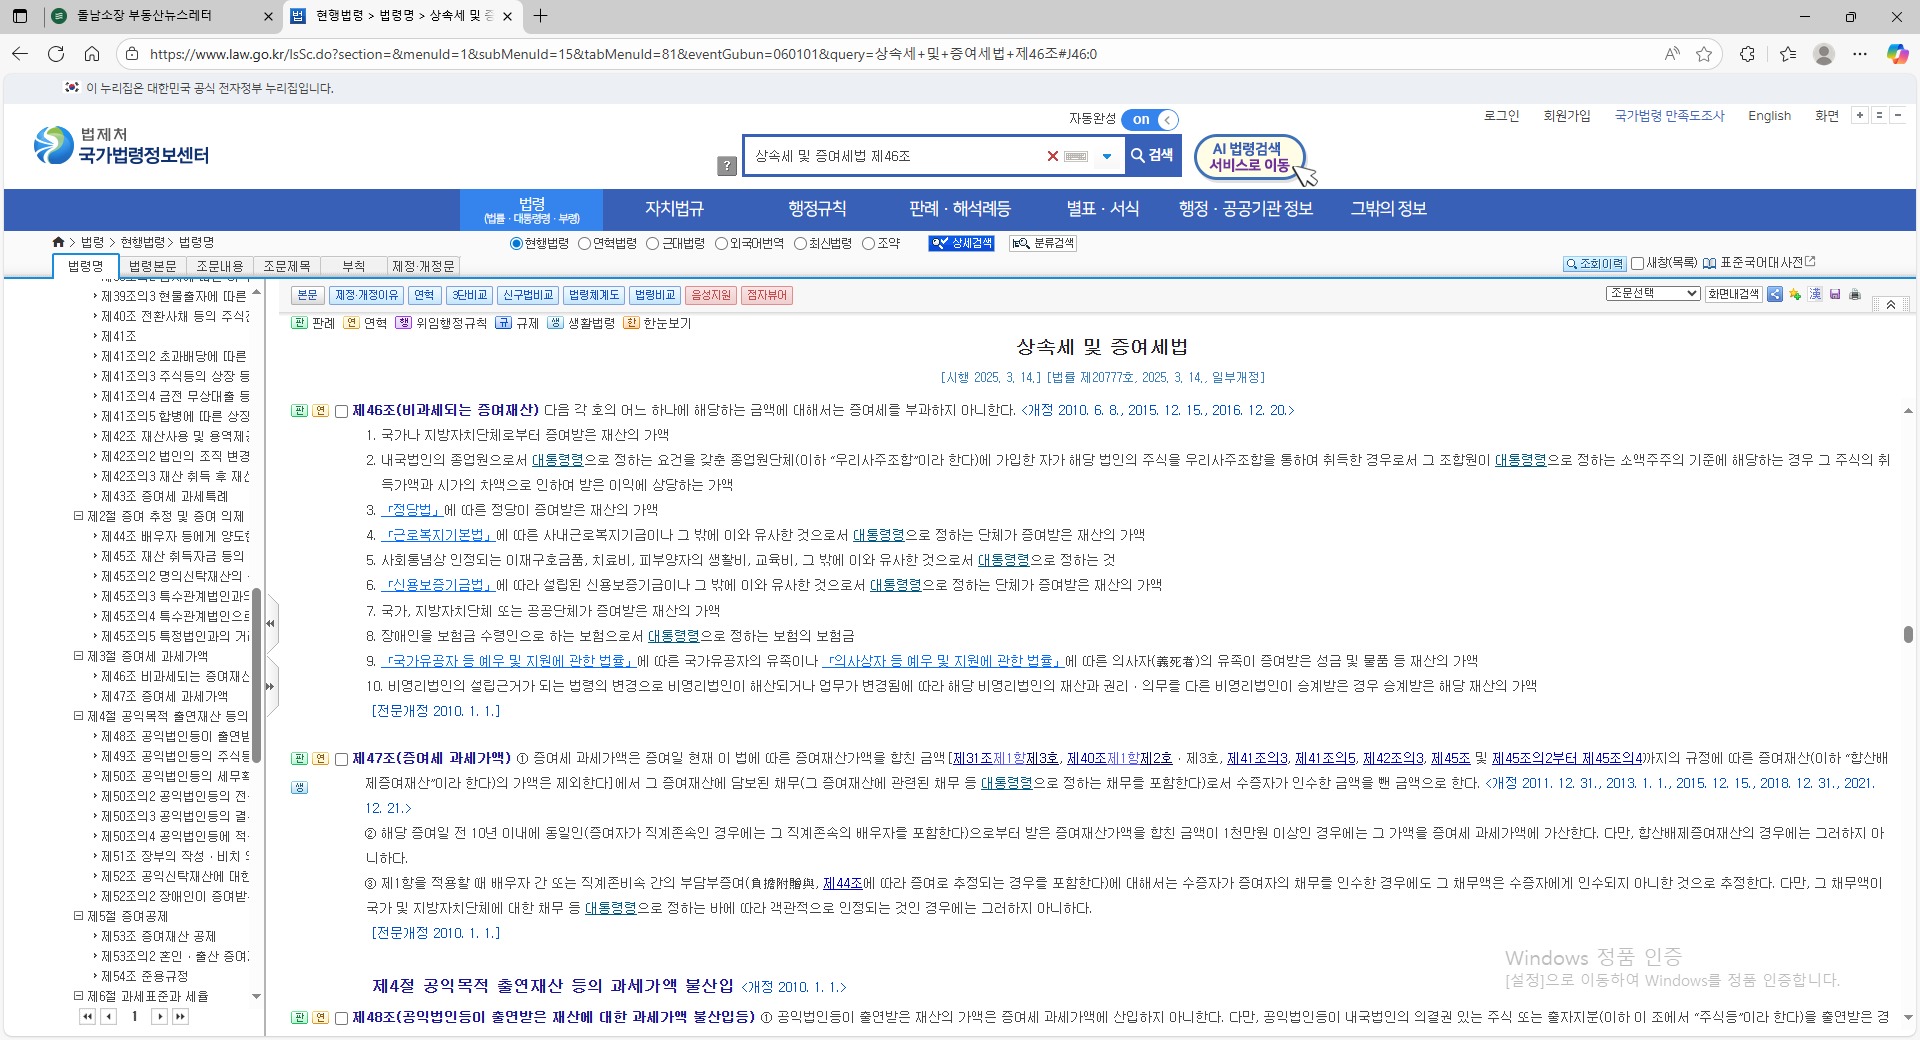Add this law to favorites via star icon
Viewport: 1920px width, 1040px height.
tap(1794, 295)
